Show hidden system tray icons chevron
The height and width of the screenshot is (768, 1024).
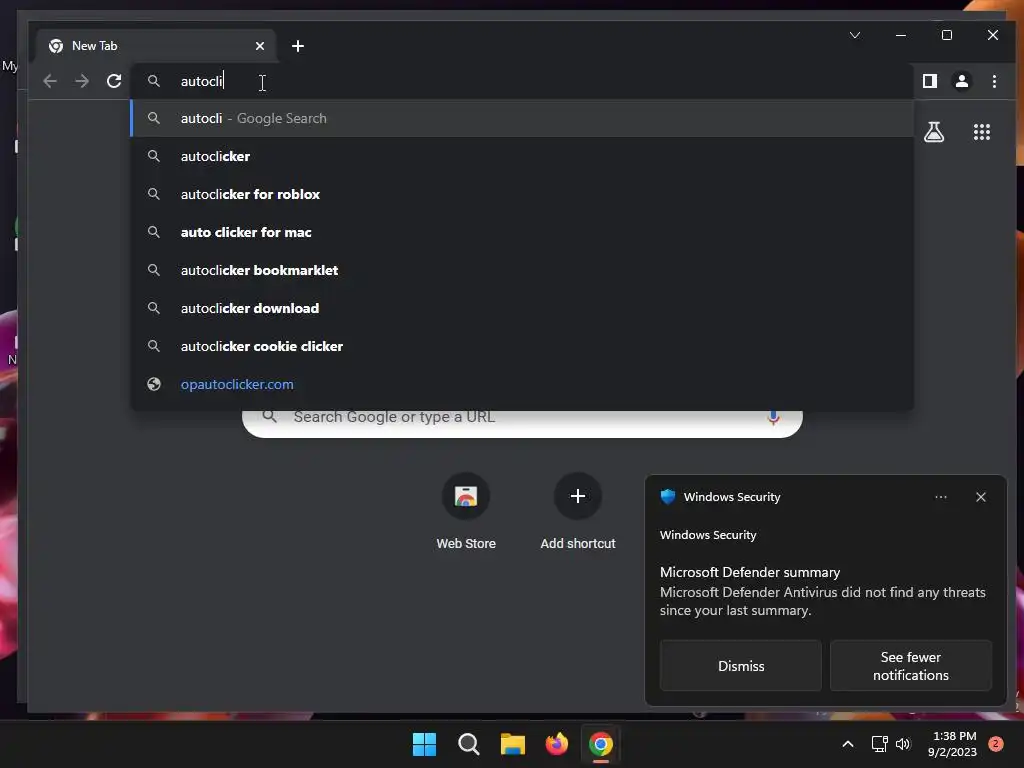(x=848, y=744)
